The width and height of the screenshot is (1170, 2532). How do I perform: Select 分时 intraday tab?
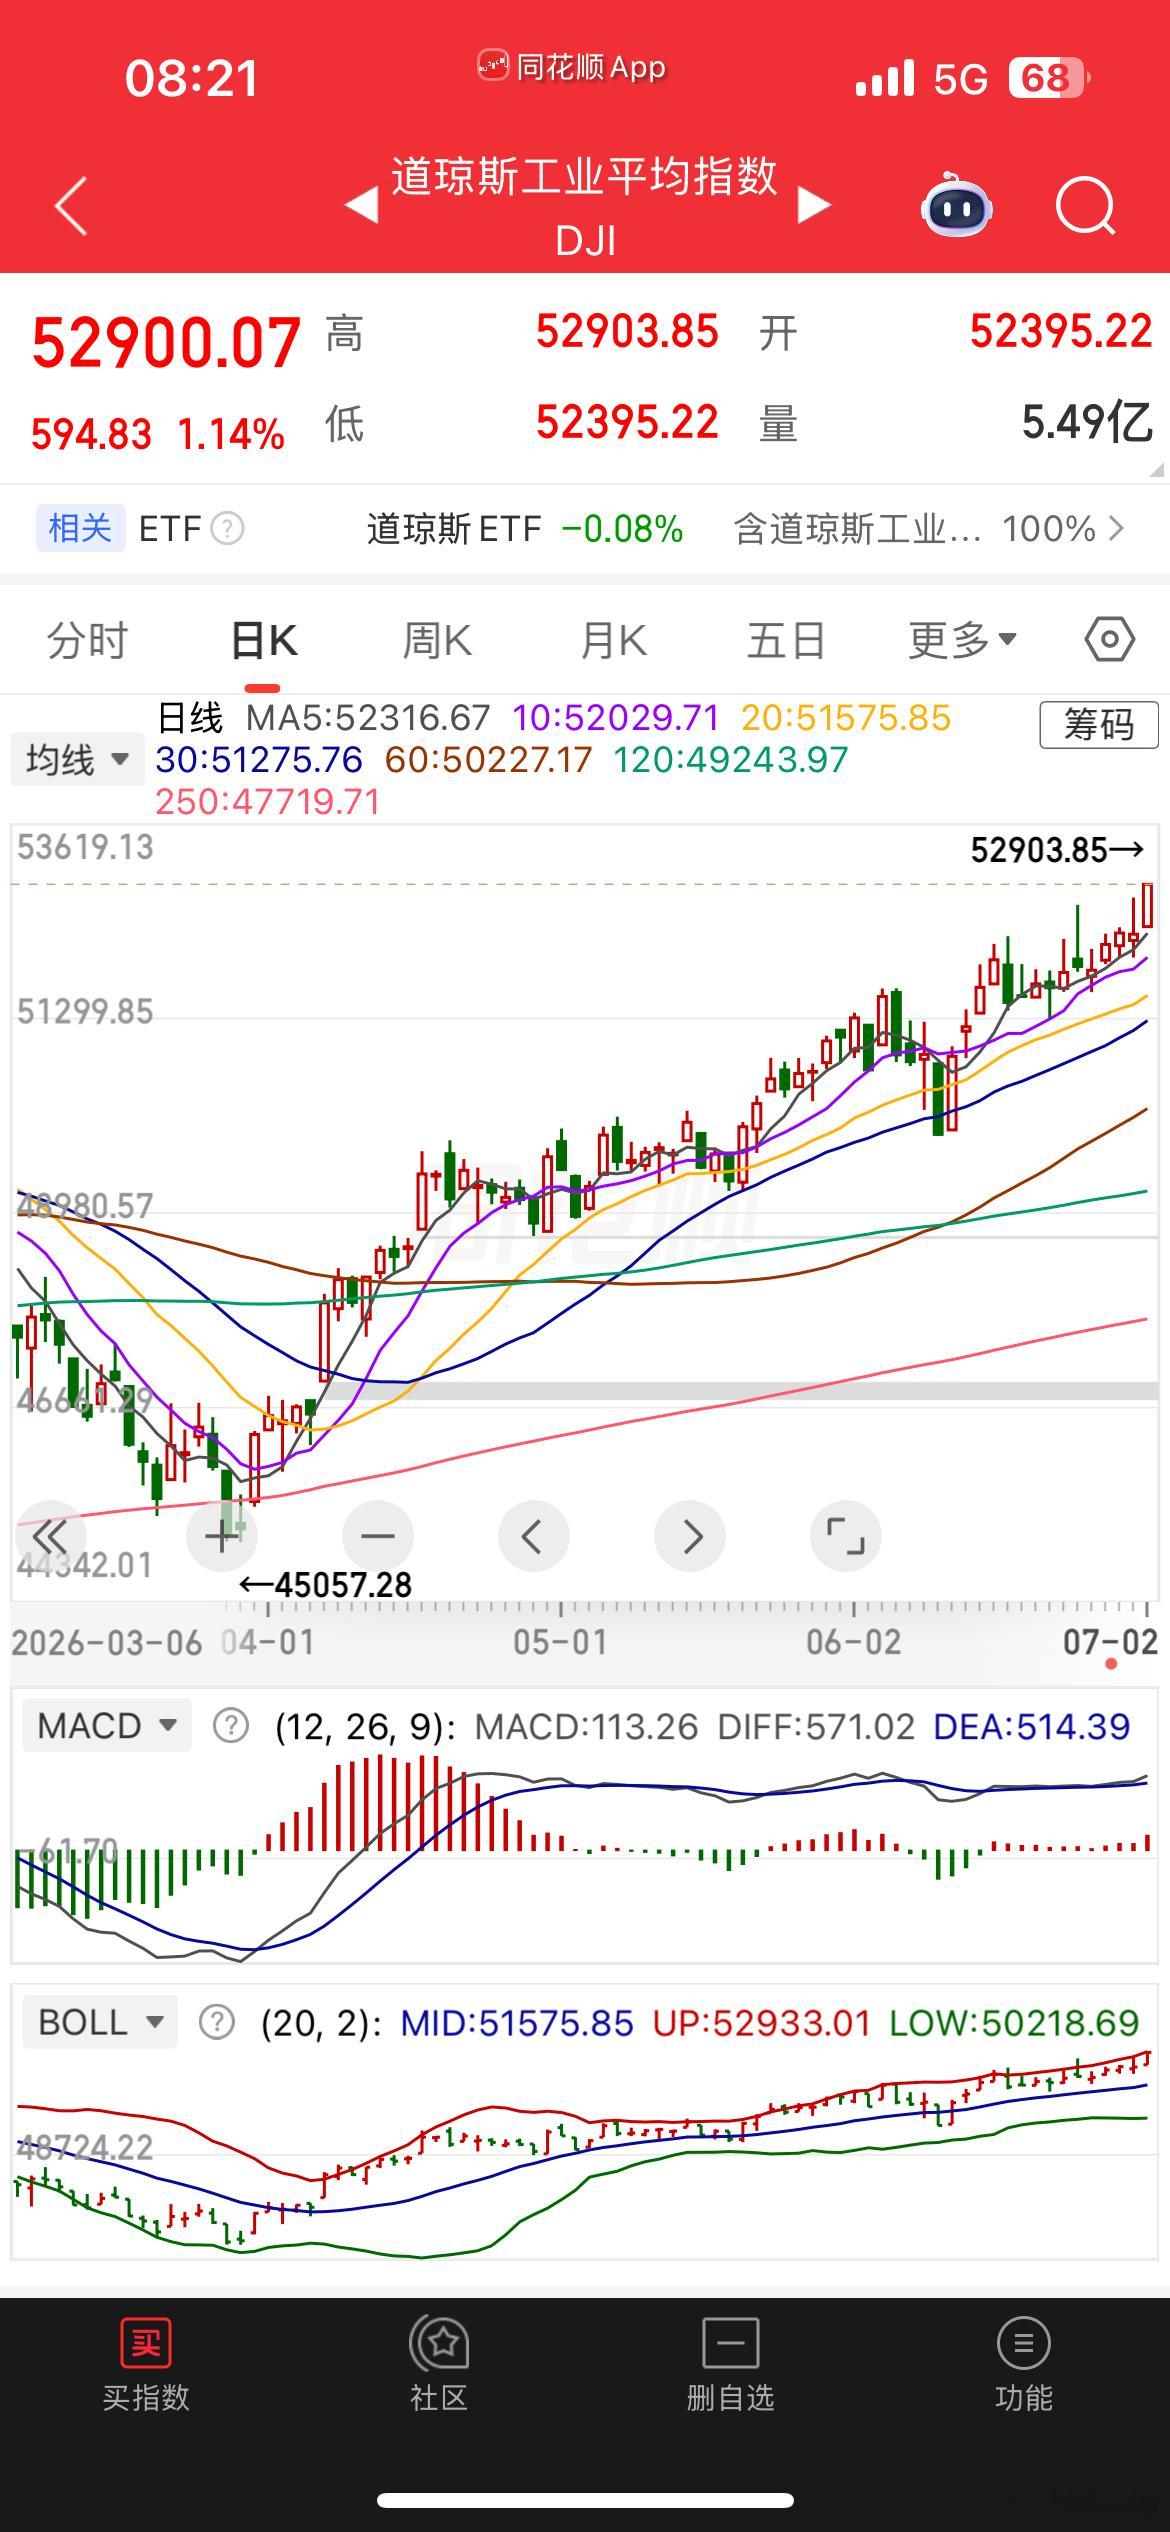(88, 640)
